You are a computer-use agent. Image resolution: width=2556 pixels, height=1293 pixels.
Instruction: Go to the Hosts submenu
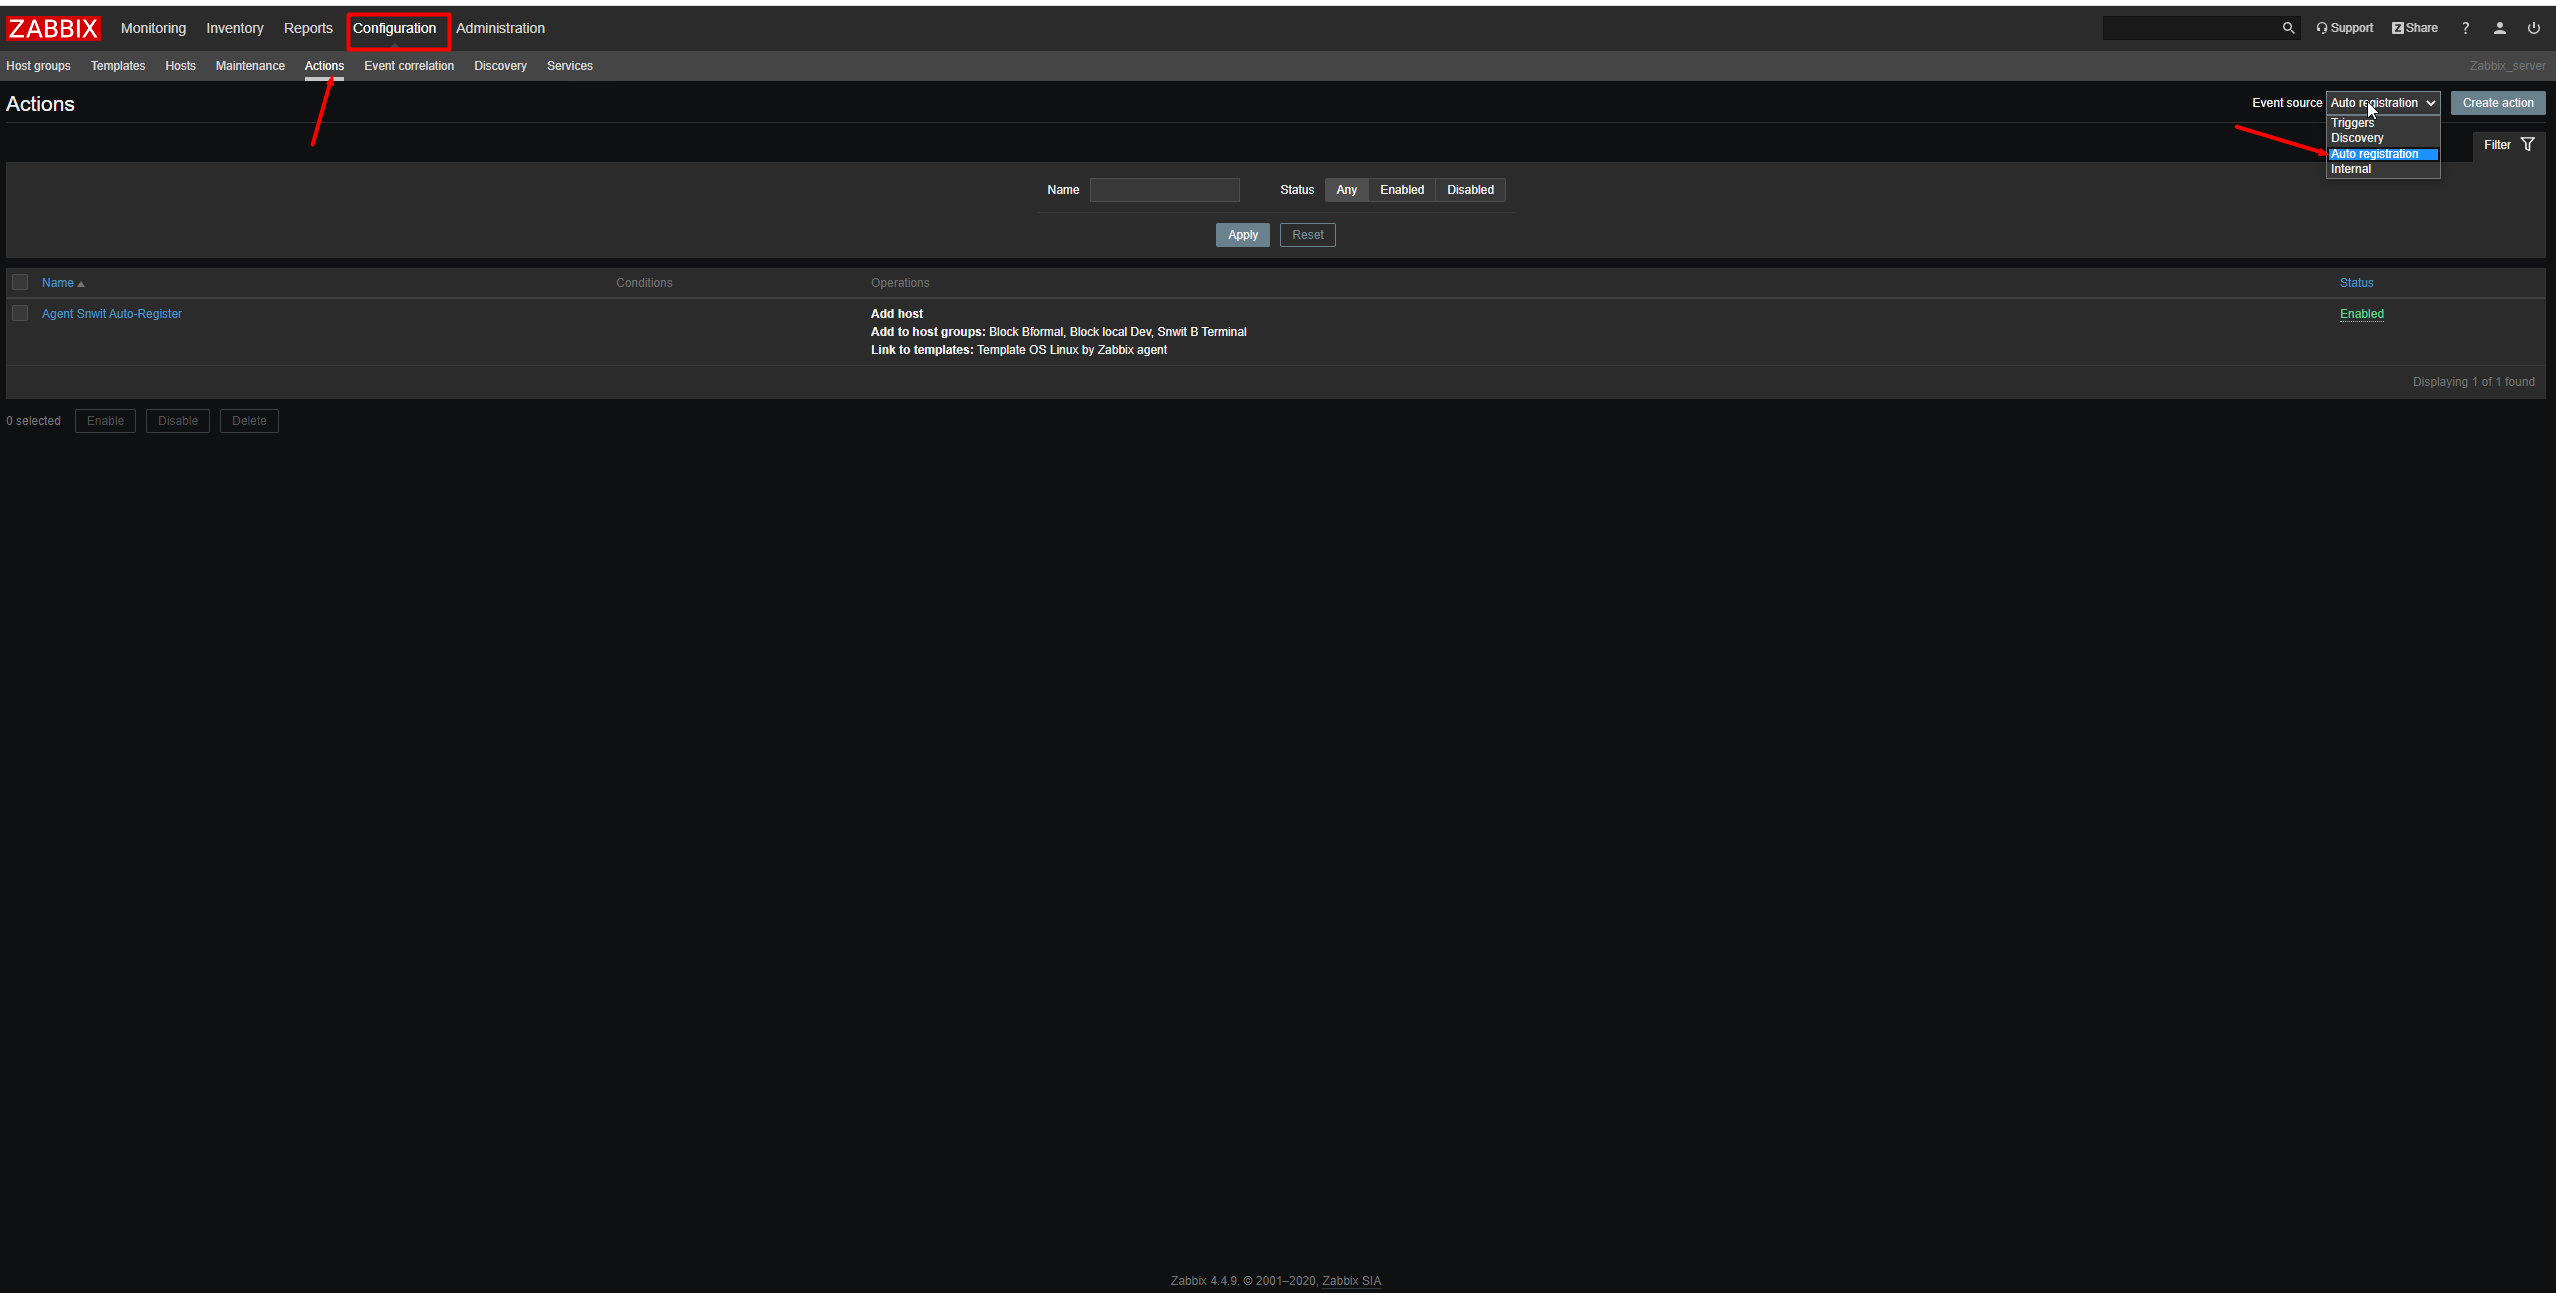[x=180, y=66]
